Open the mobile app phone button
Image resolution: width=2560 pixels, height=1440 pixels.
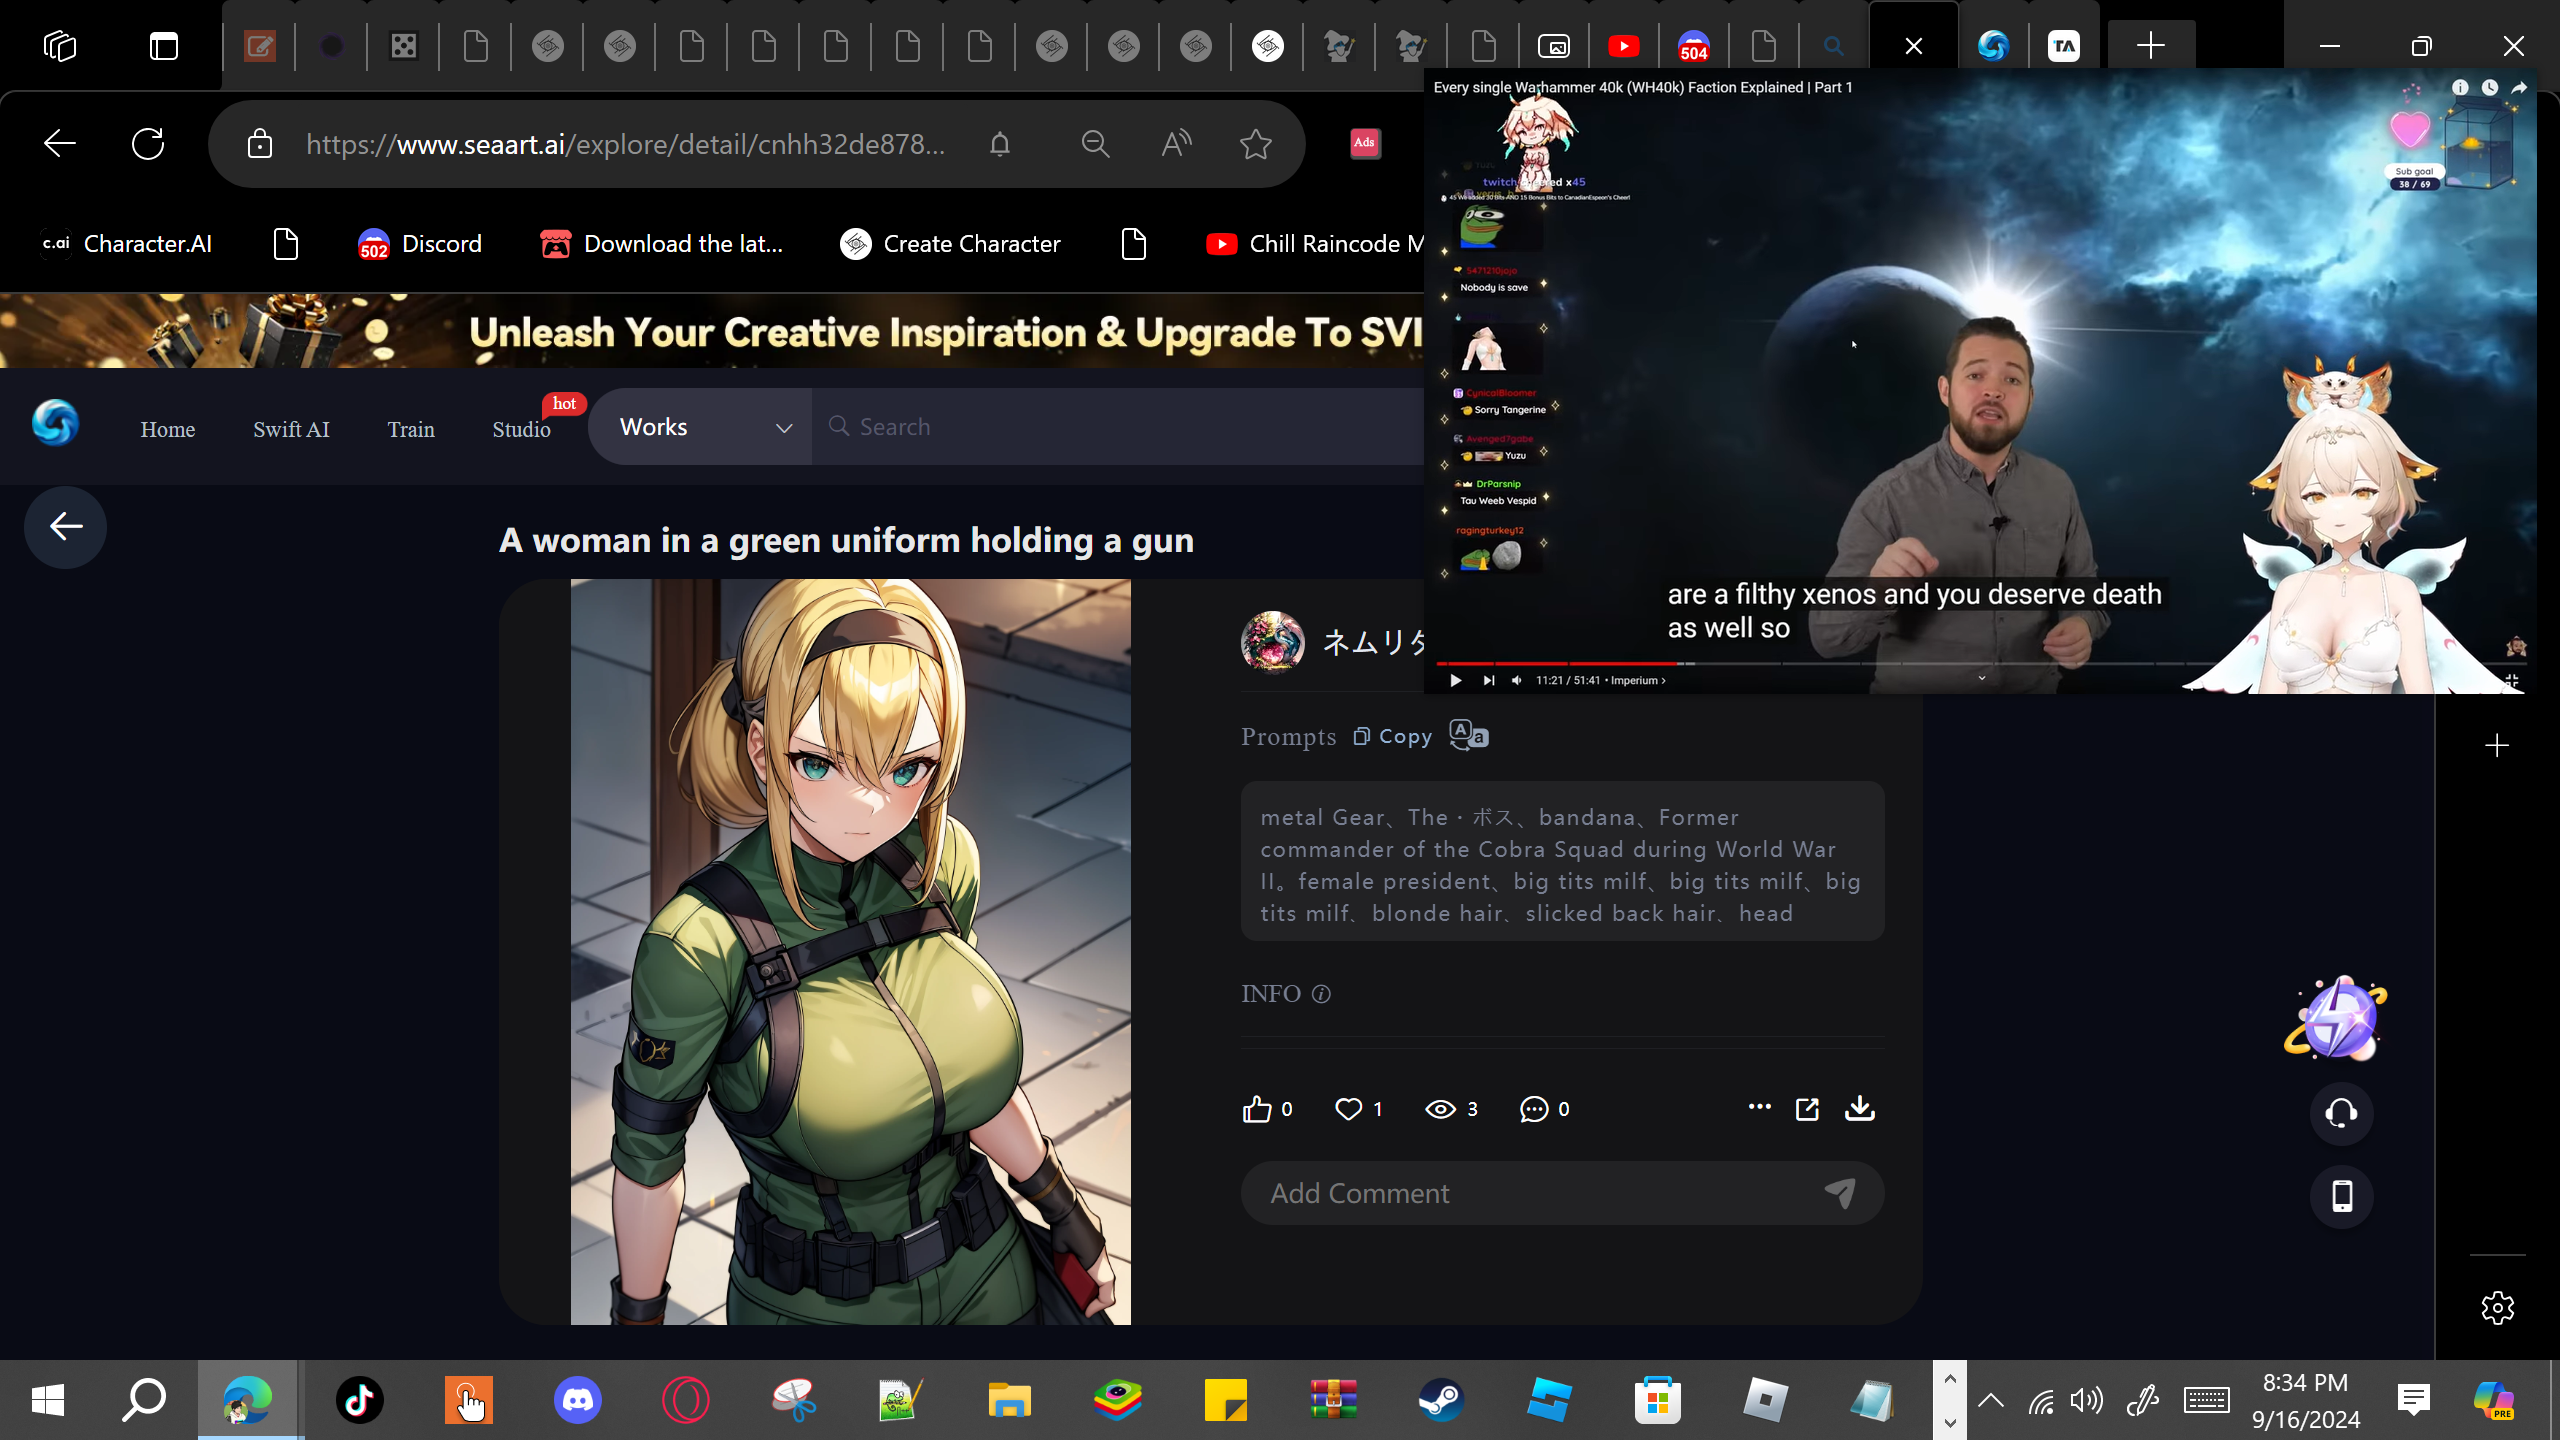click(2341, 1196)
